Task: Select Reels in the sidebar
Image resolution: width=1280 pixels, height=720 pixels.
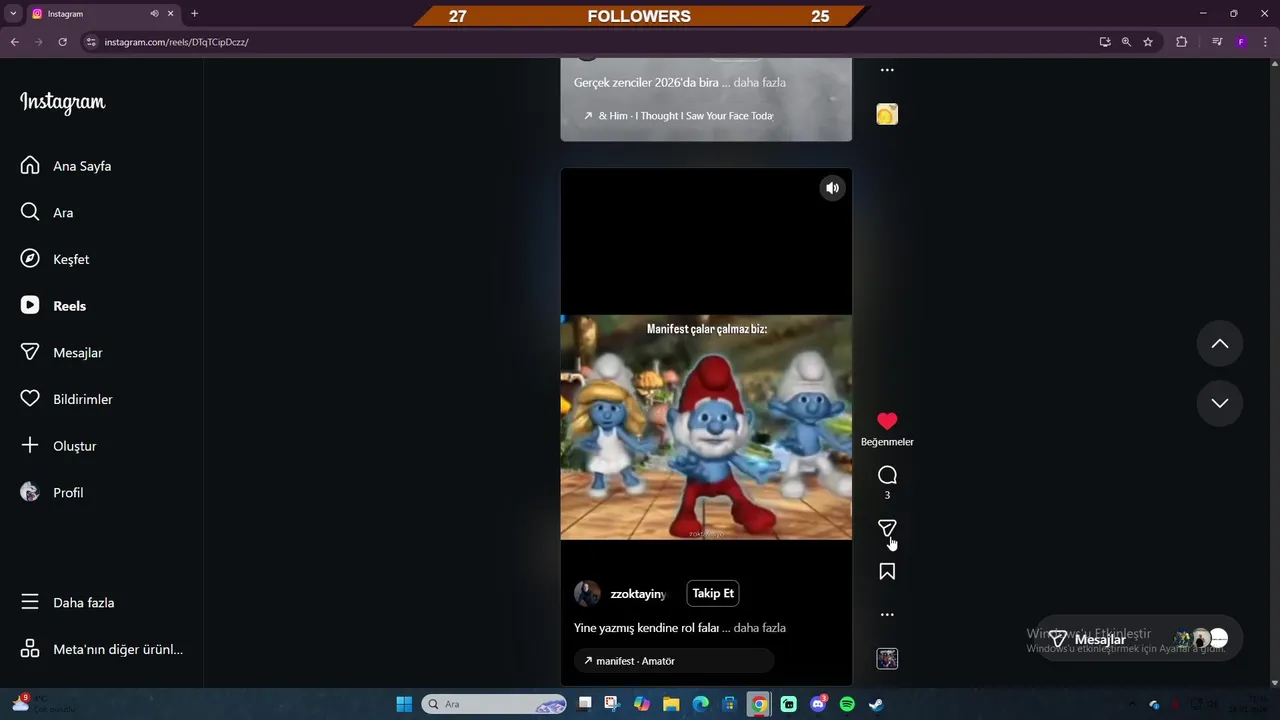Action: [53, 306]
